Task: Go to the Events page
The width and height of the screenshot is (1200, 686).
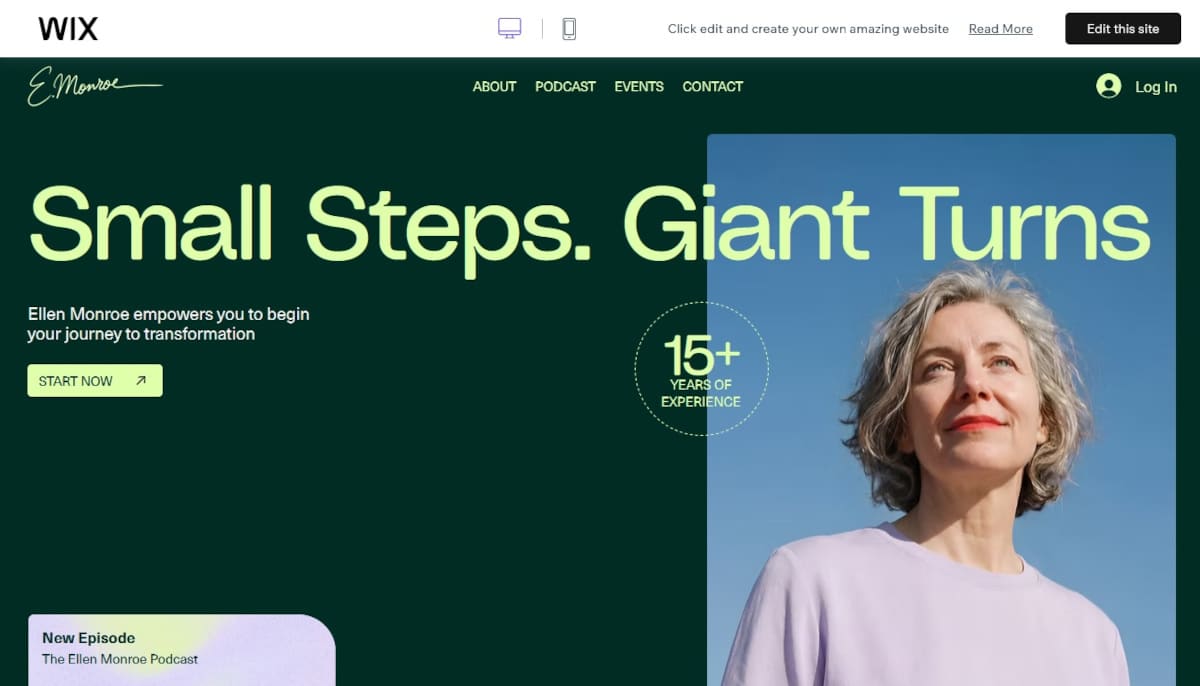Action: point(639,87)
